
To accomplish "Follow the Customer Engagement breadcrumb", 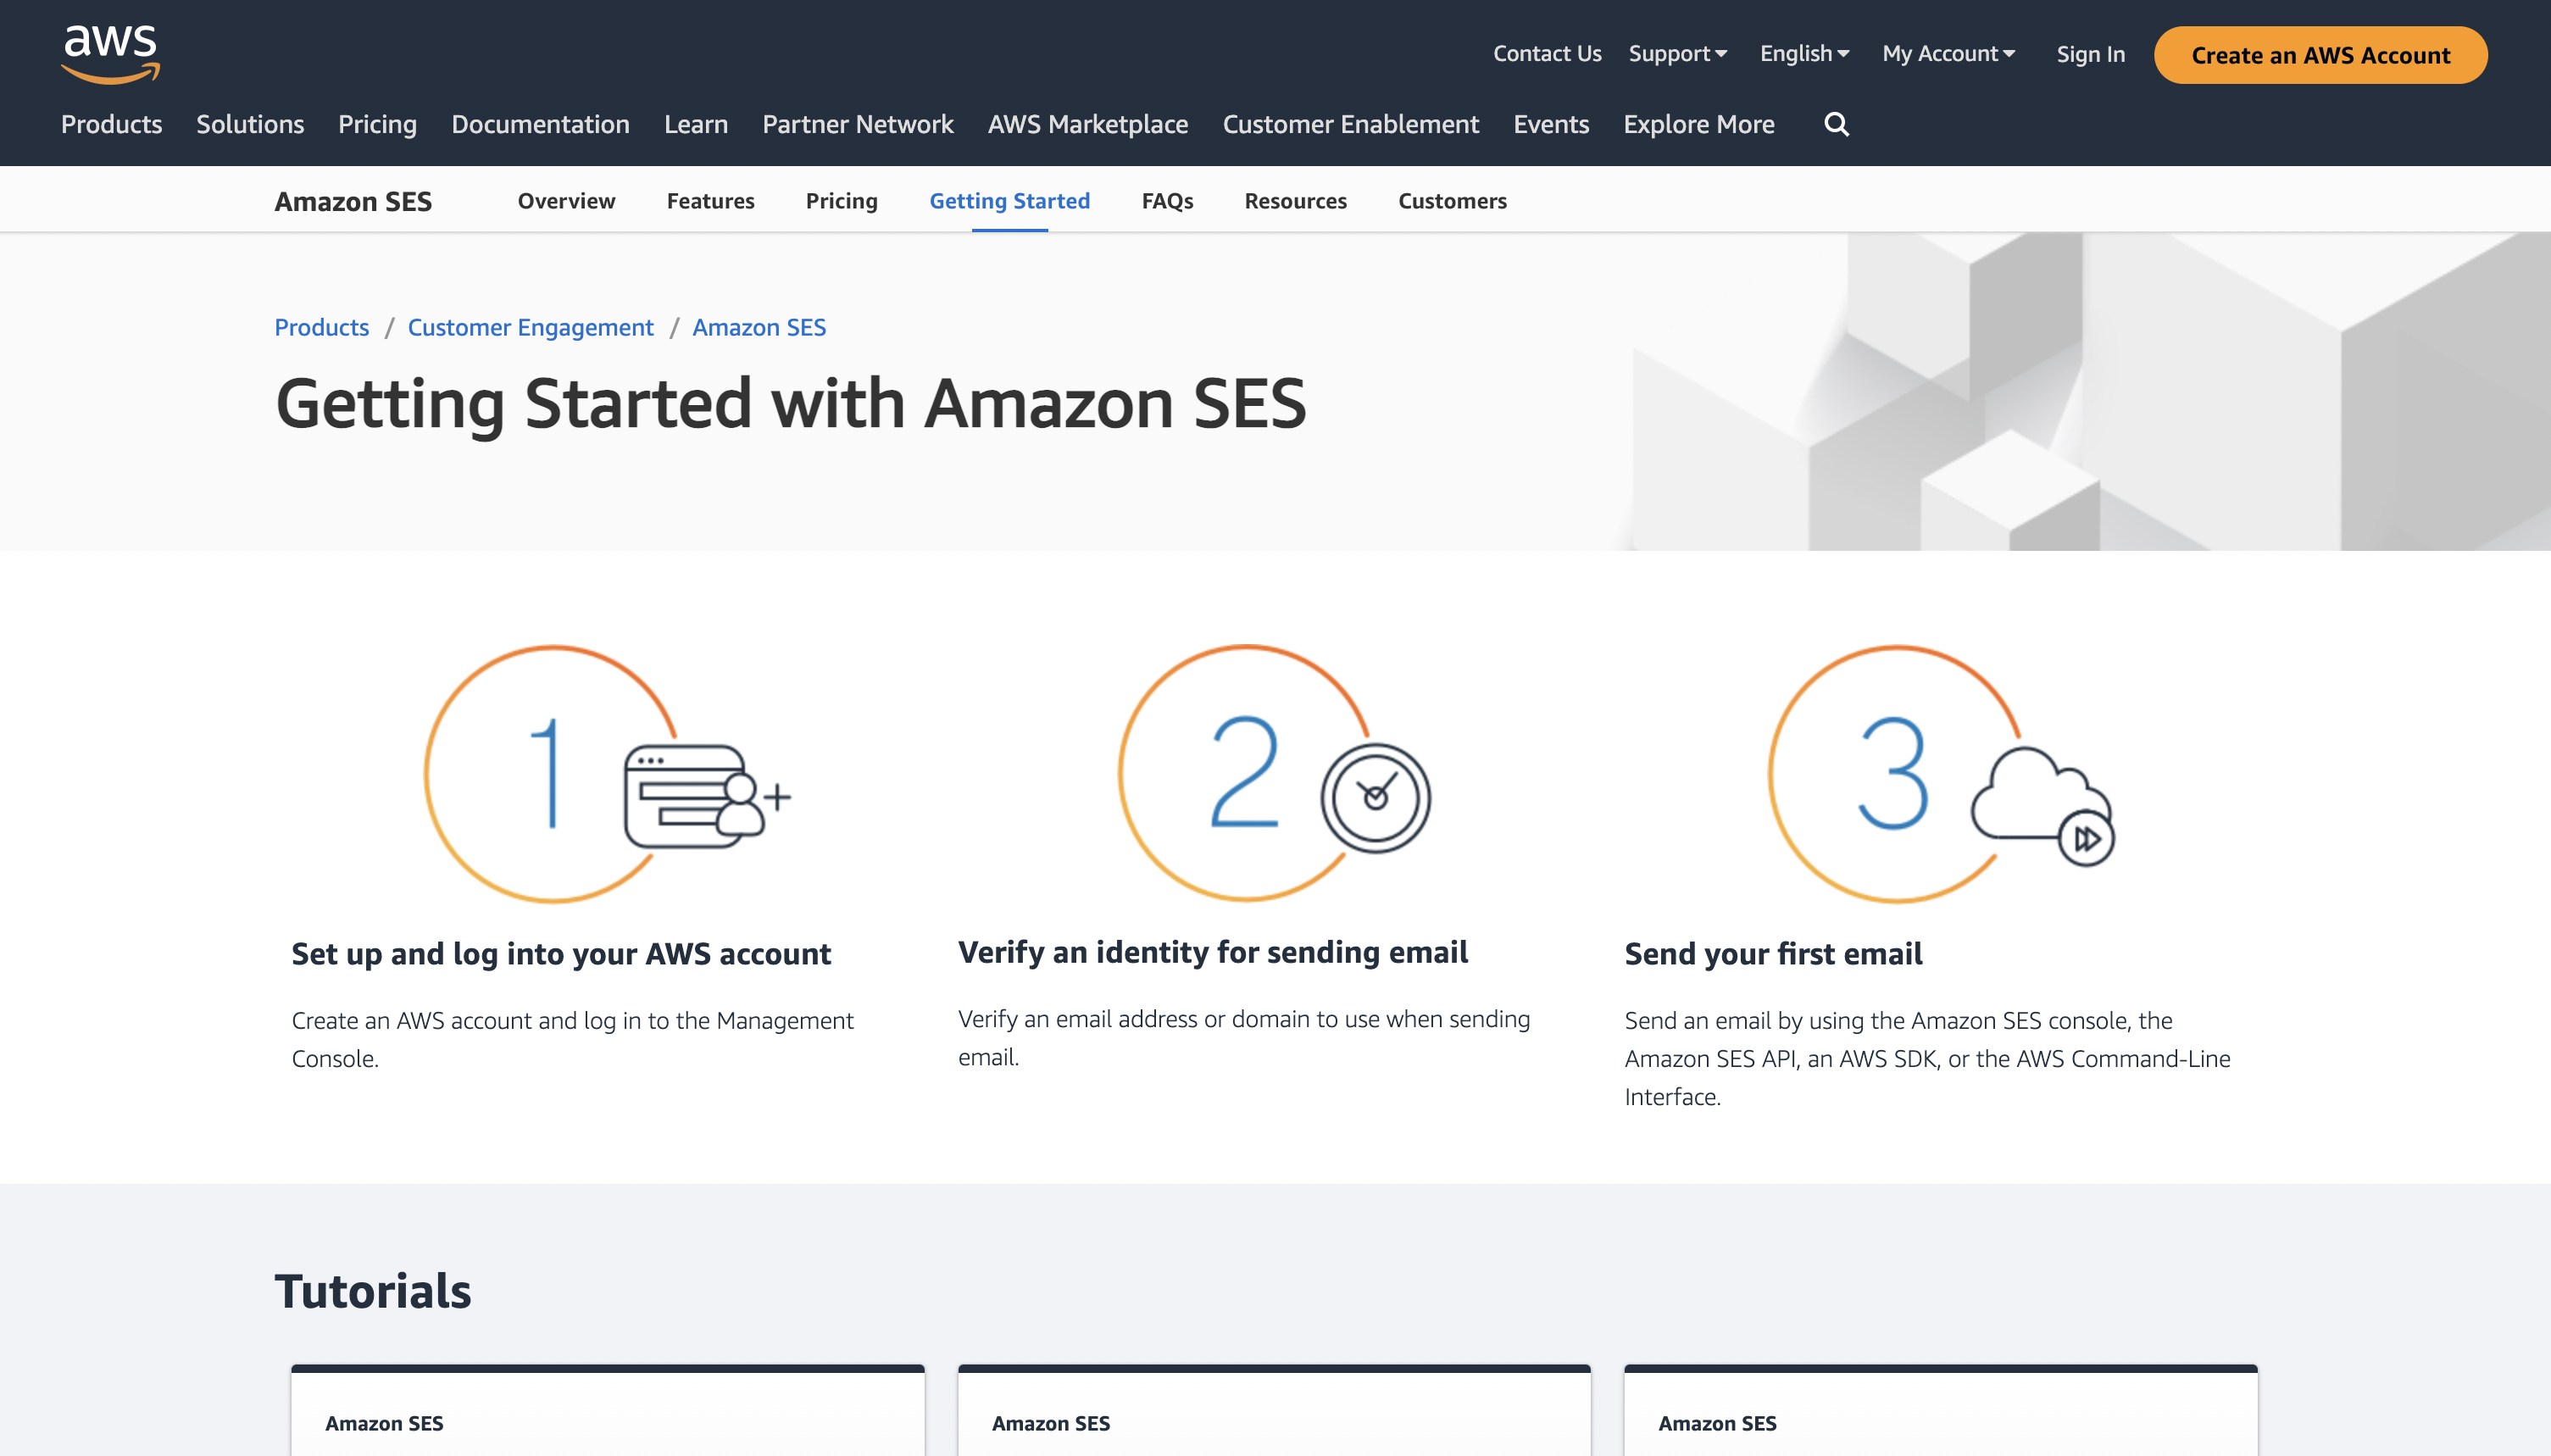I will 530,327.
